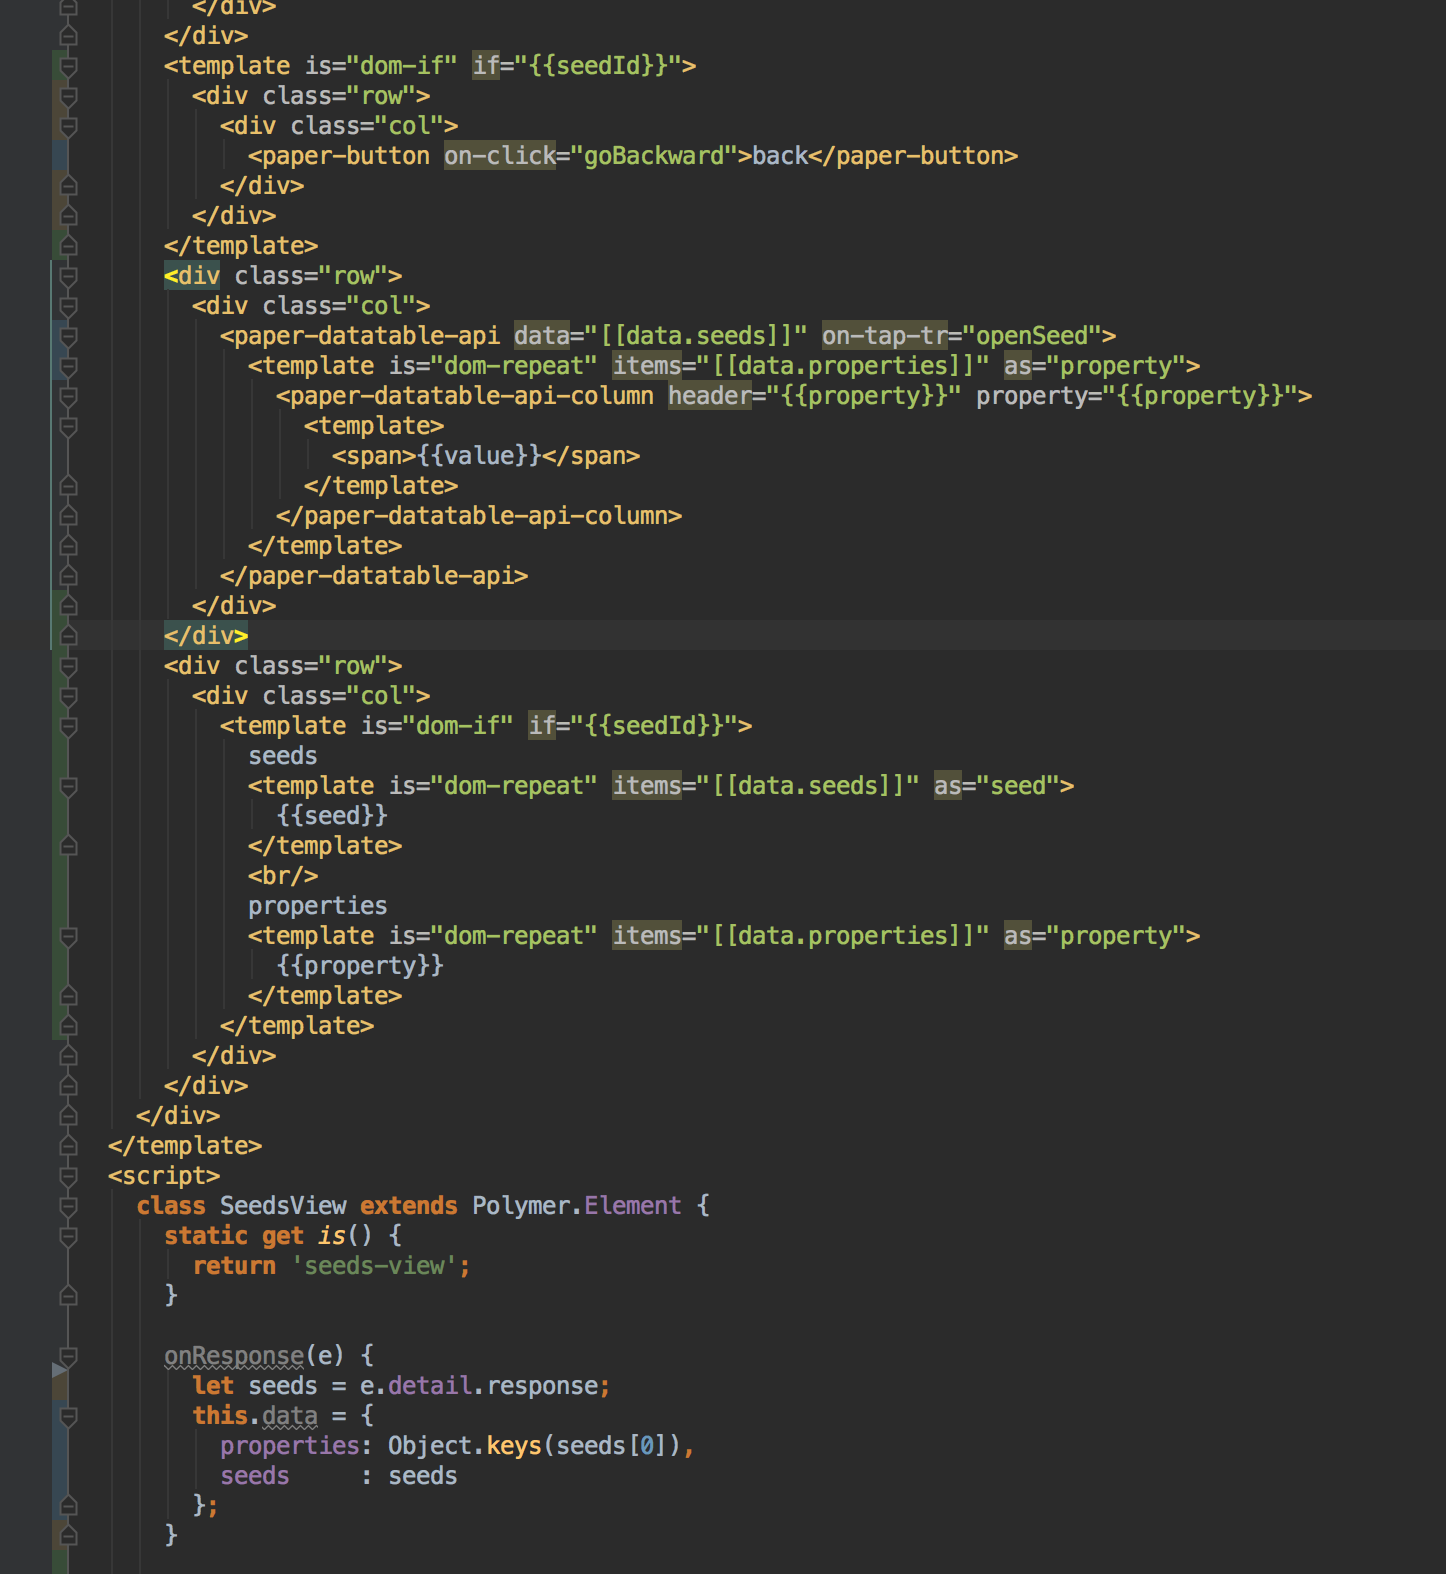The image size is (1446, 1574).
Task: Click the standalone "seeds" text line
Action: point(283,756)
